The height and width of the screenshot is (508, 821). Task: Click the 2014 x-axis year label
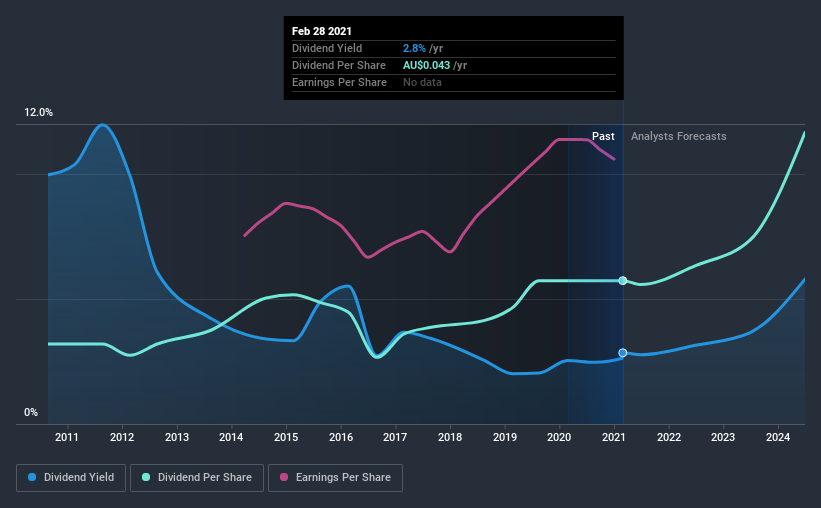[x=231, y=437]
